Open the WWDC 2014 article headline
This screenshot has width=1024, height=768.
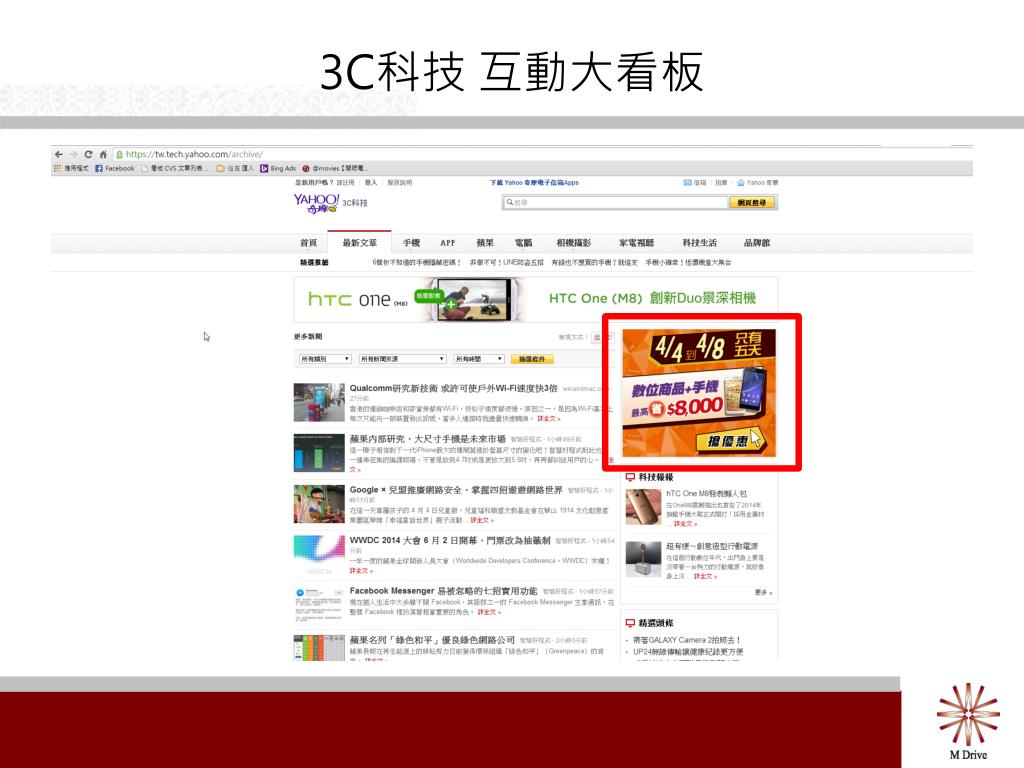(450, 541)
